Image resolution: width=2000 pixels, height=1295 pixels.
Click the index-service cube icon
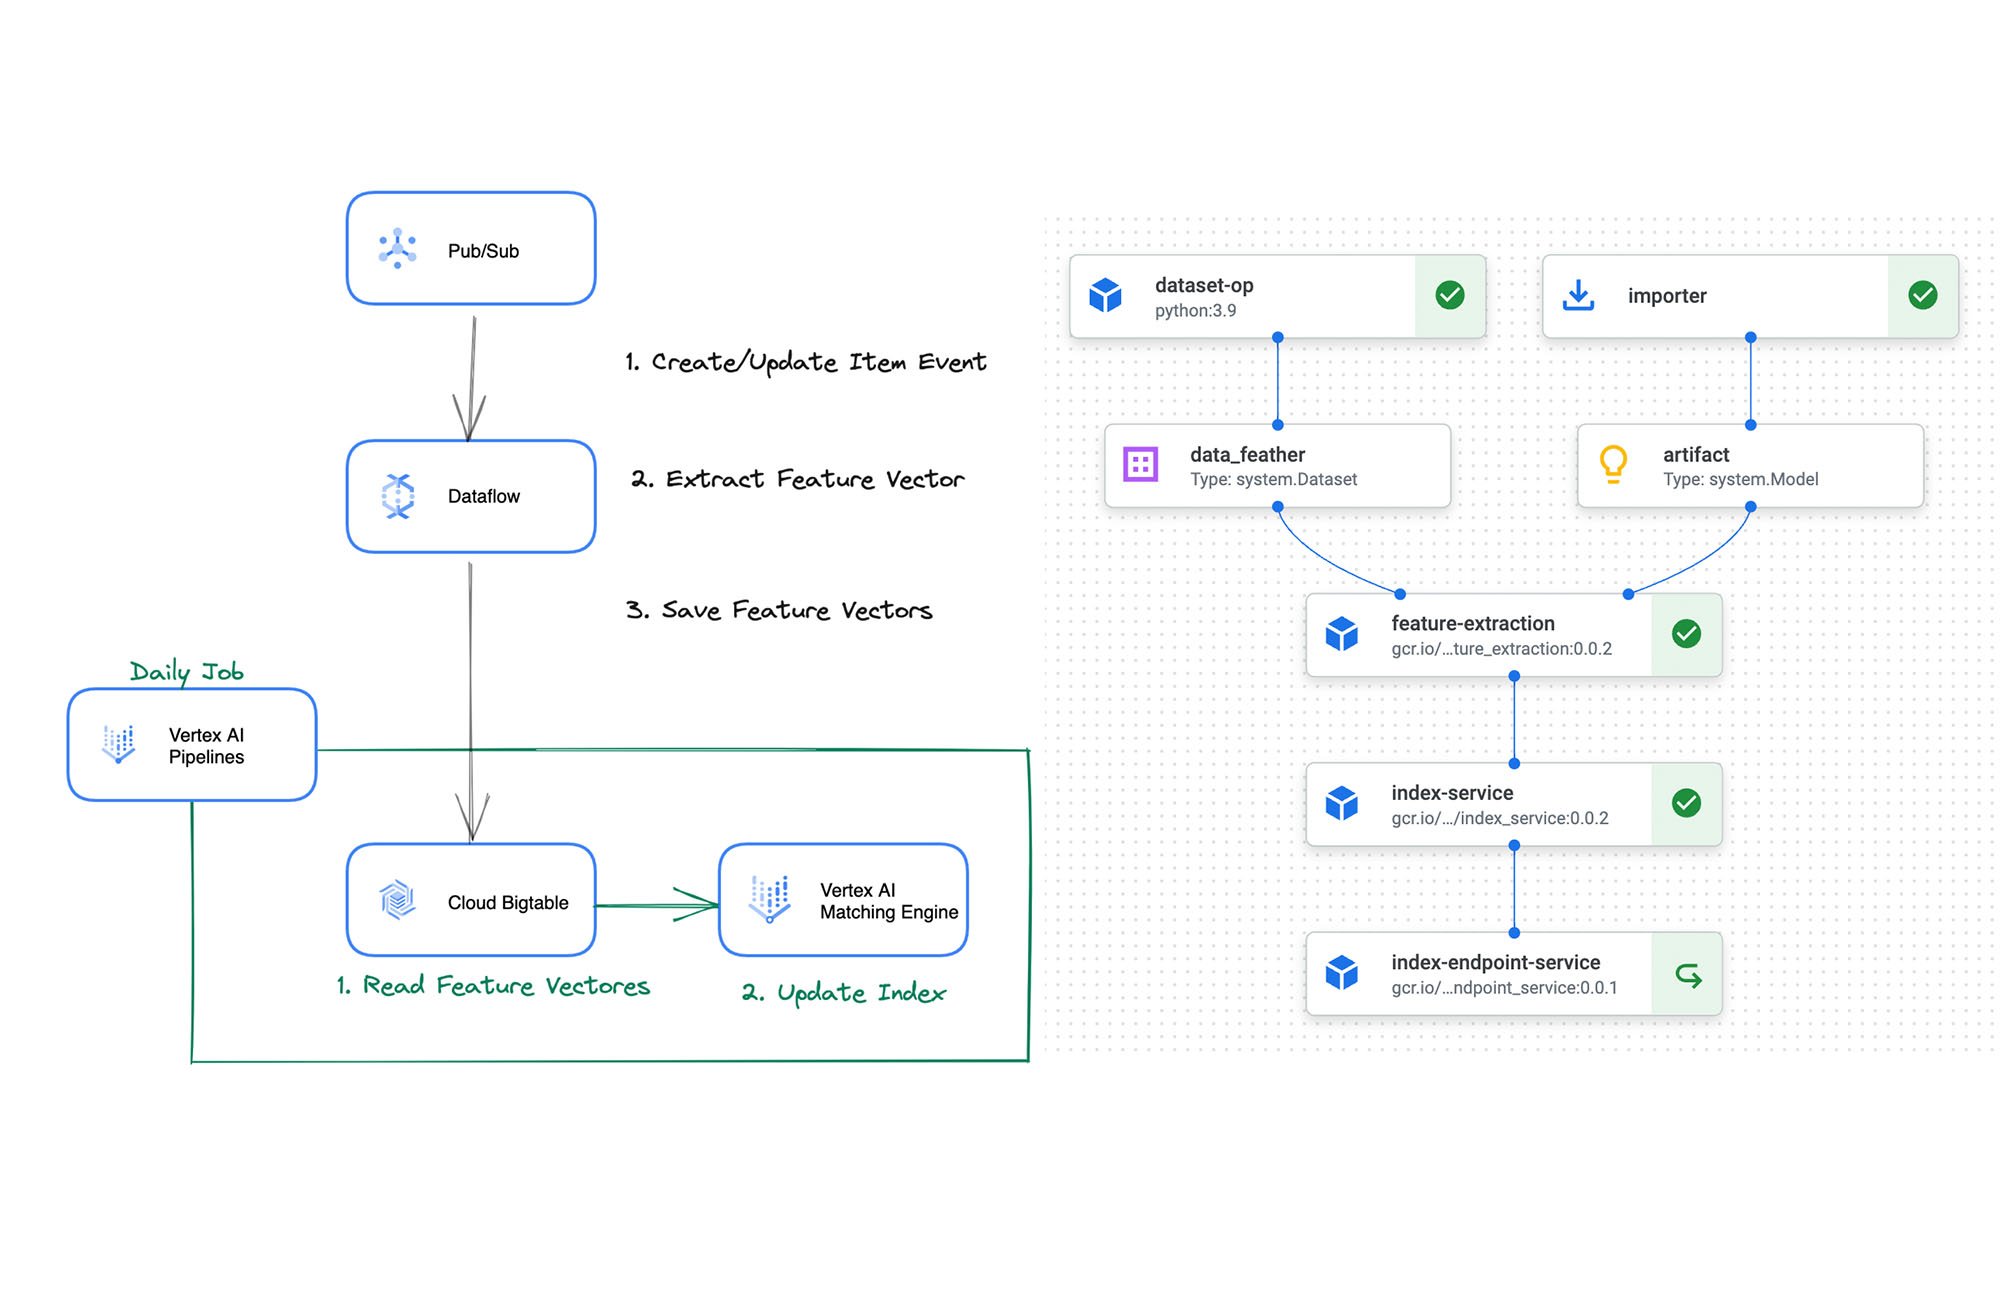1341,803
